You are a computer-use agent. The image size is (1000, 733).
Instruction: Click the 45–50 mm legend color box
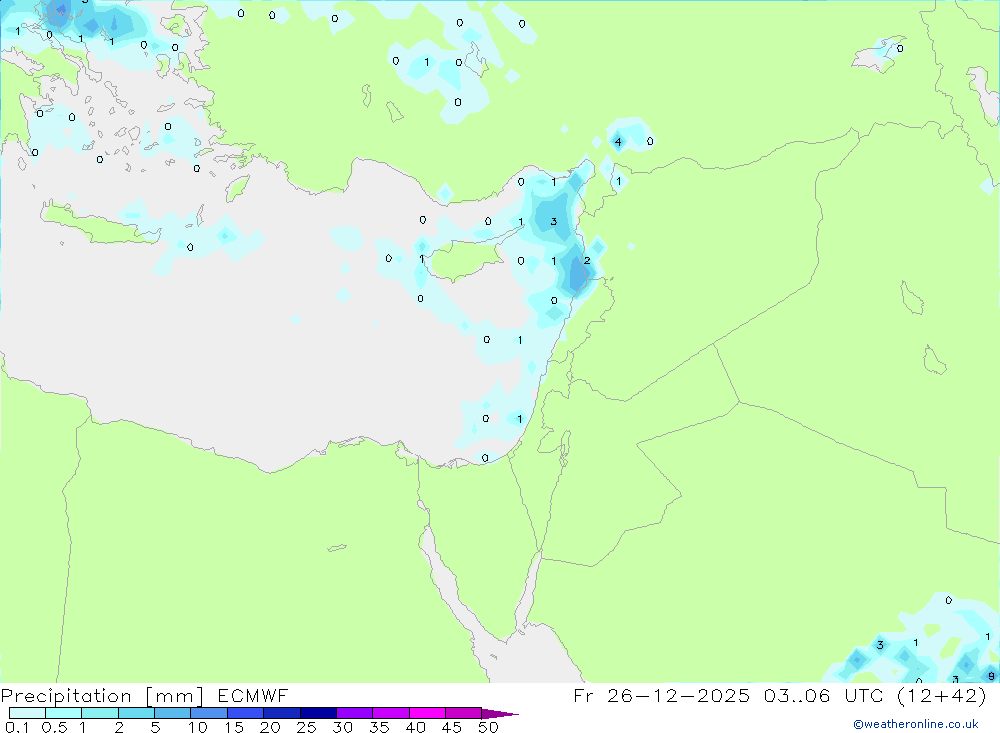point(464,713)
